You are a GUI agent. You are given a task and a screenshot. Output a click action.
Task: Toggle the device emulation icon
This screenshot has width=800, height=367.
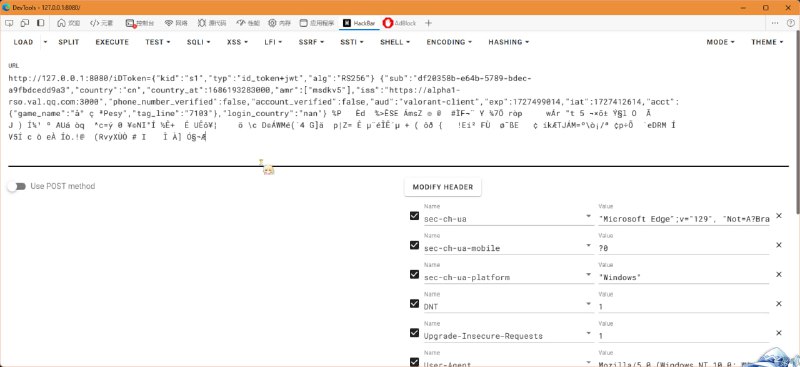click(25, 23)
